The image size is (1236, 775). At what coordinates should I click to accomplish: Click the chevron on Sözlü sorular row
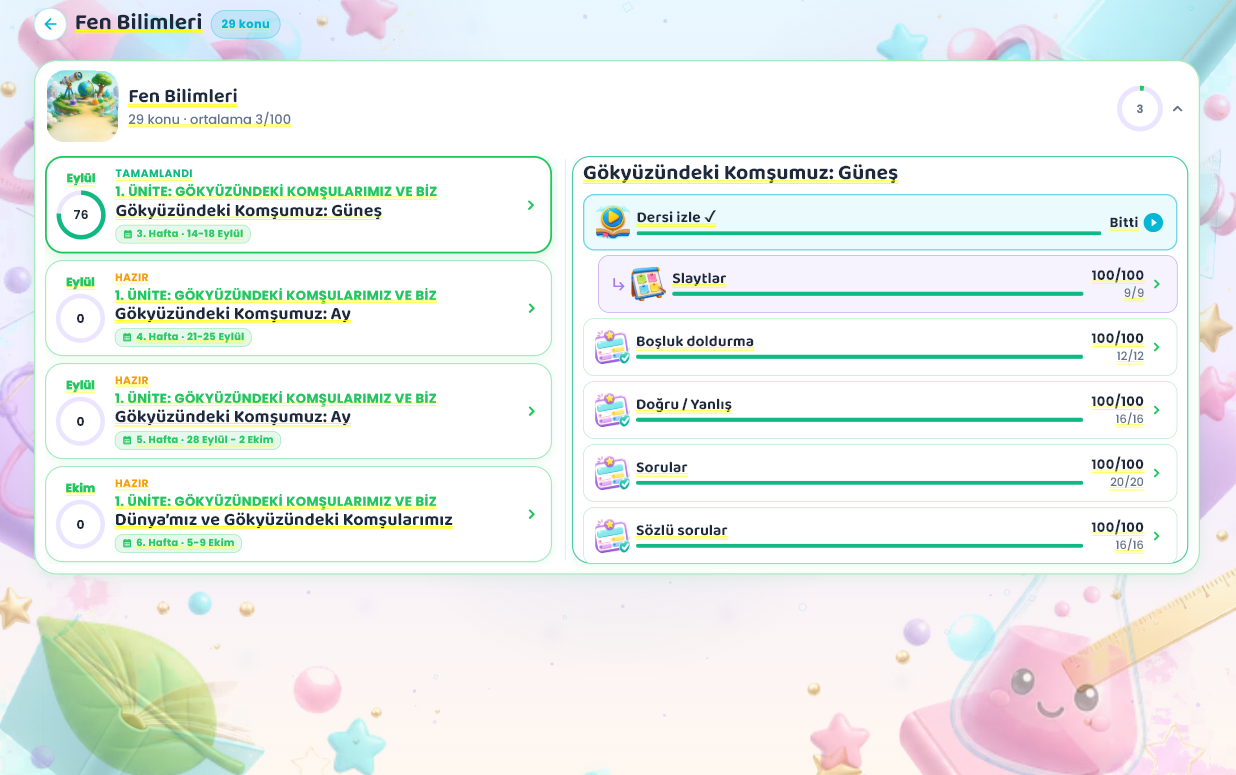pyautogui.click(x=1157, y=536)
